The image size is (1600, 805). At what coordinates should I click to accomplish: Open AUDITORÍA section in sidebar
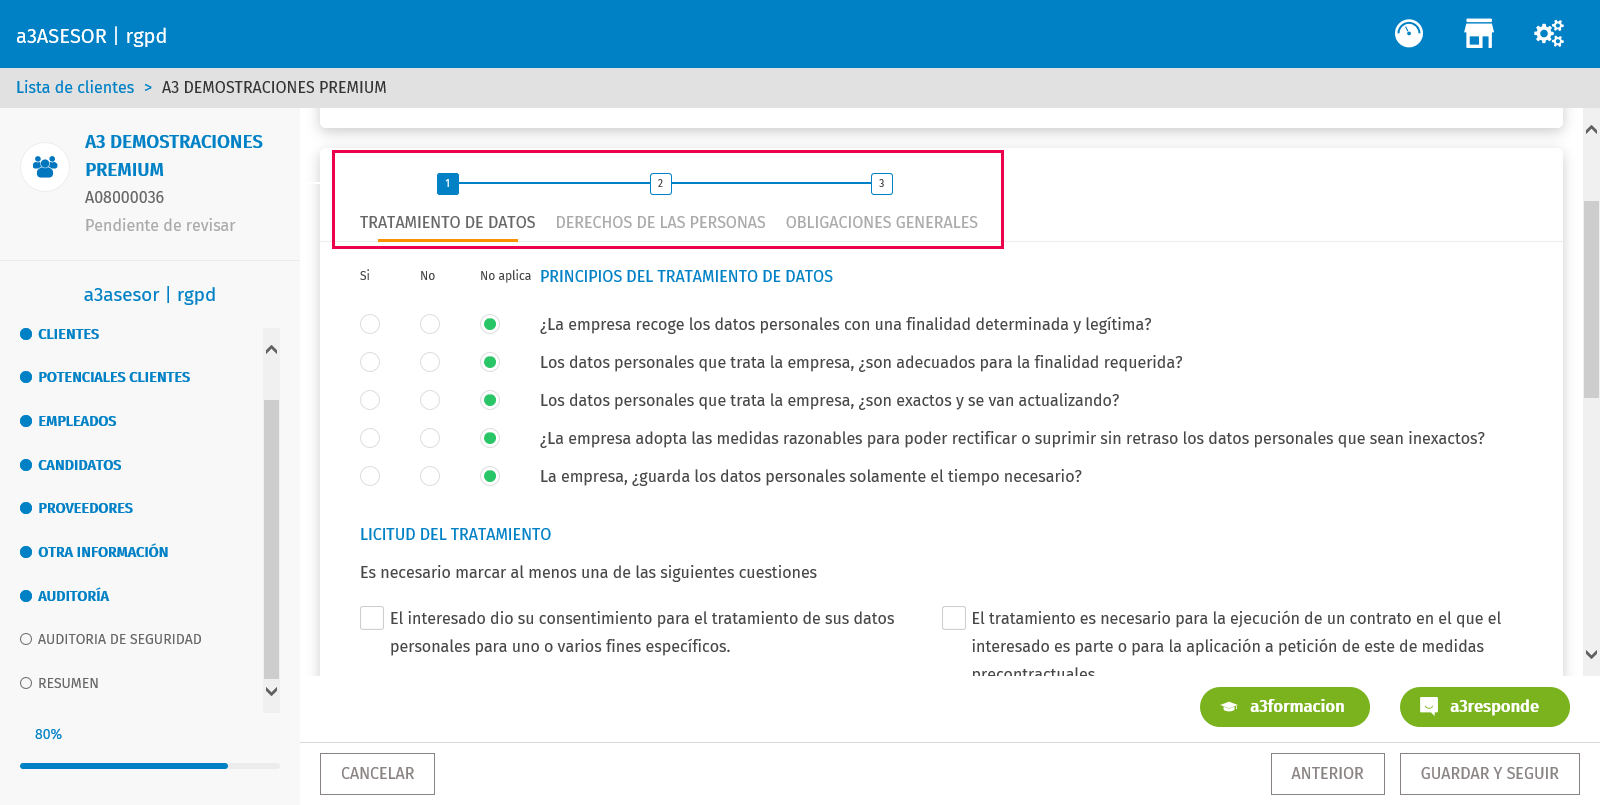(74, 596)
